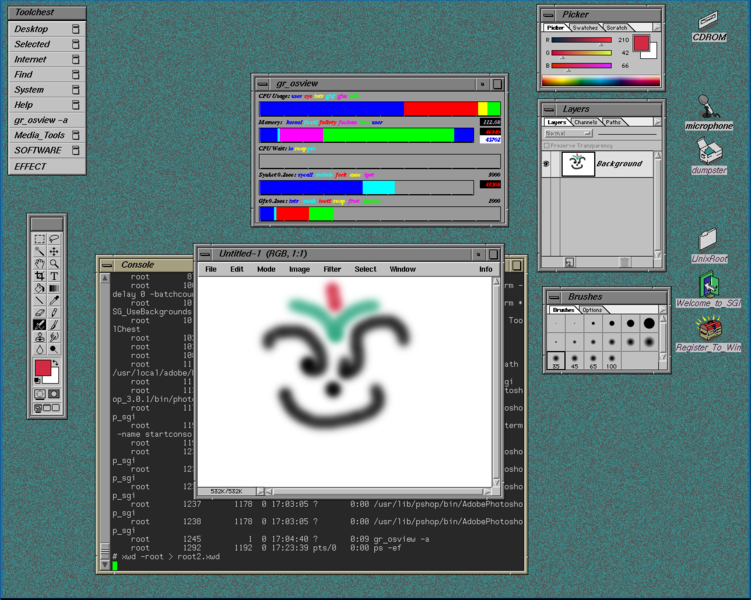Open the Select menu
The height and width of the screenshot is (600, 751).
[x=365, y=269]
